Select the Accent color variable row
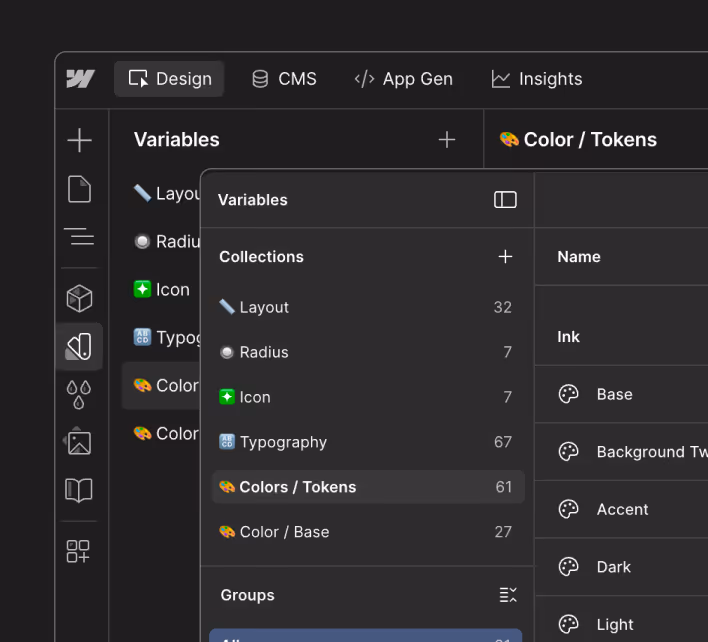This screenshot has width=708, height=642. coord(621,509)
